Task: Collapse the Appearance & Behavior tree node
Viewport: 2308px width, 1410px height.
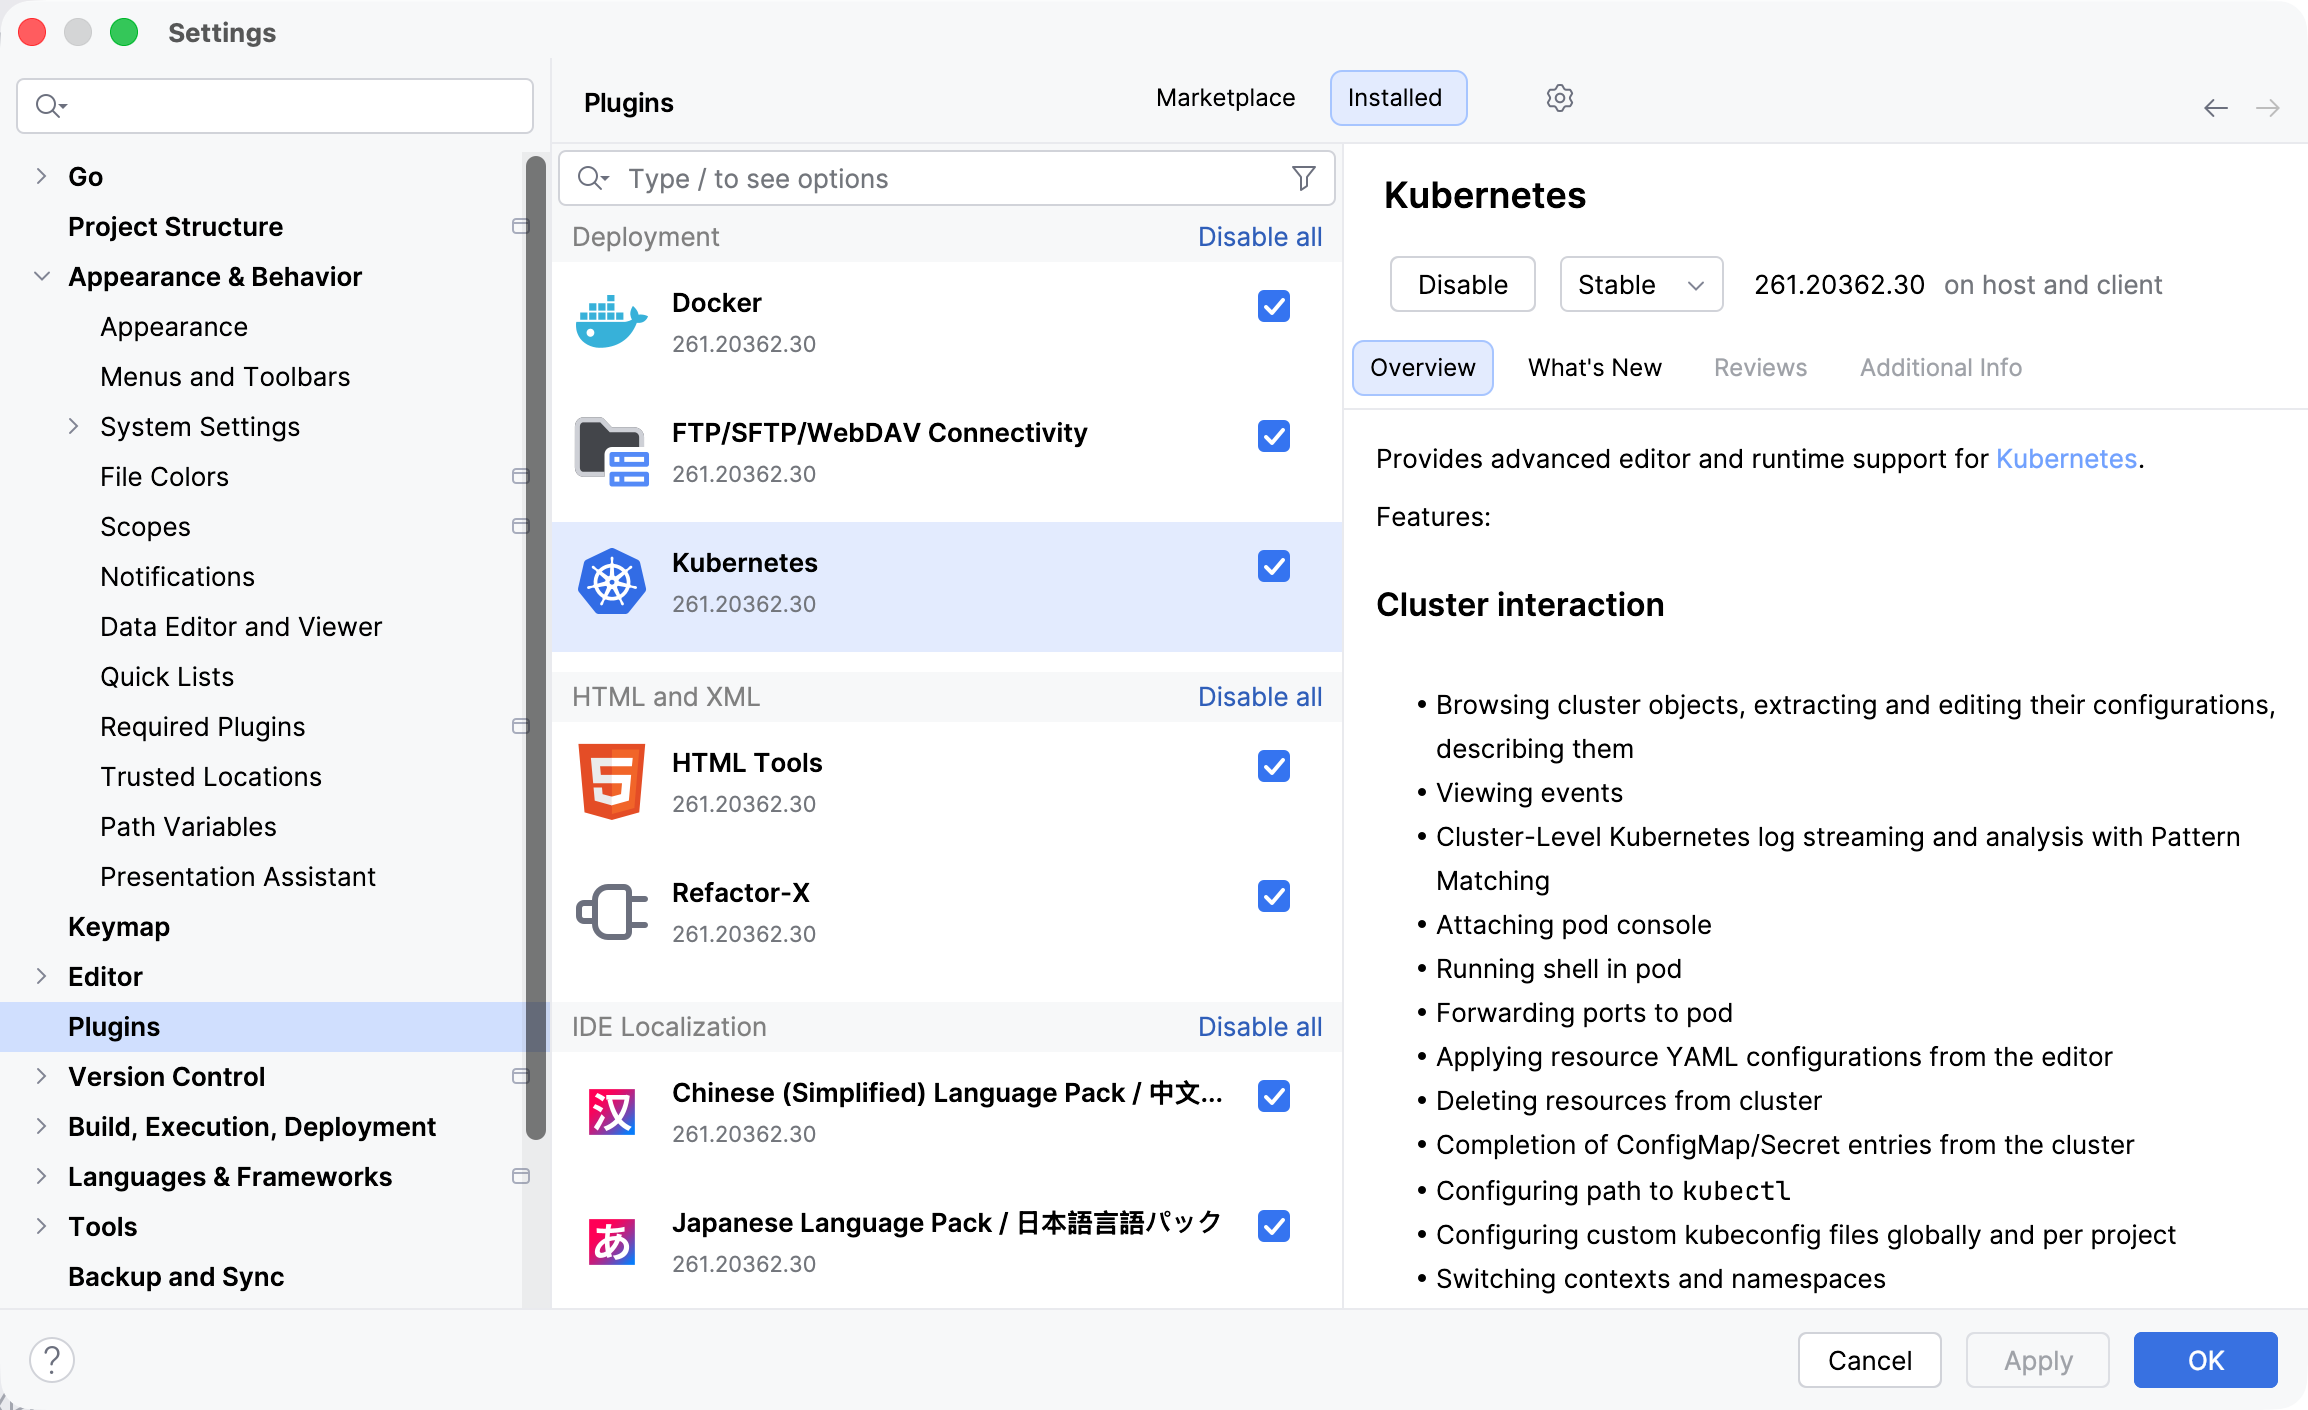Action: 41,277
